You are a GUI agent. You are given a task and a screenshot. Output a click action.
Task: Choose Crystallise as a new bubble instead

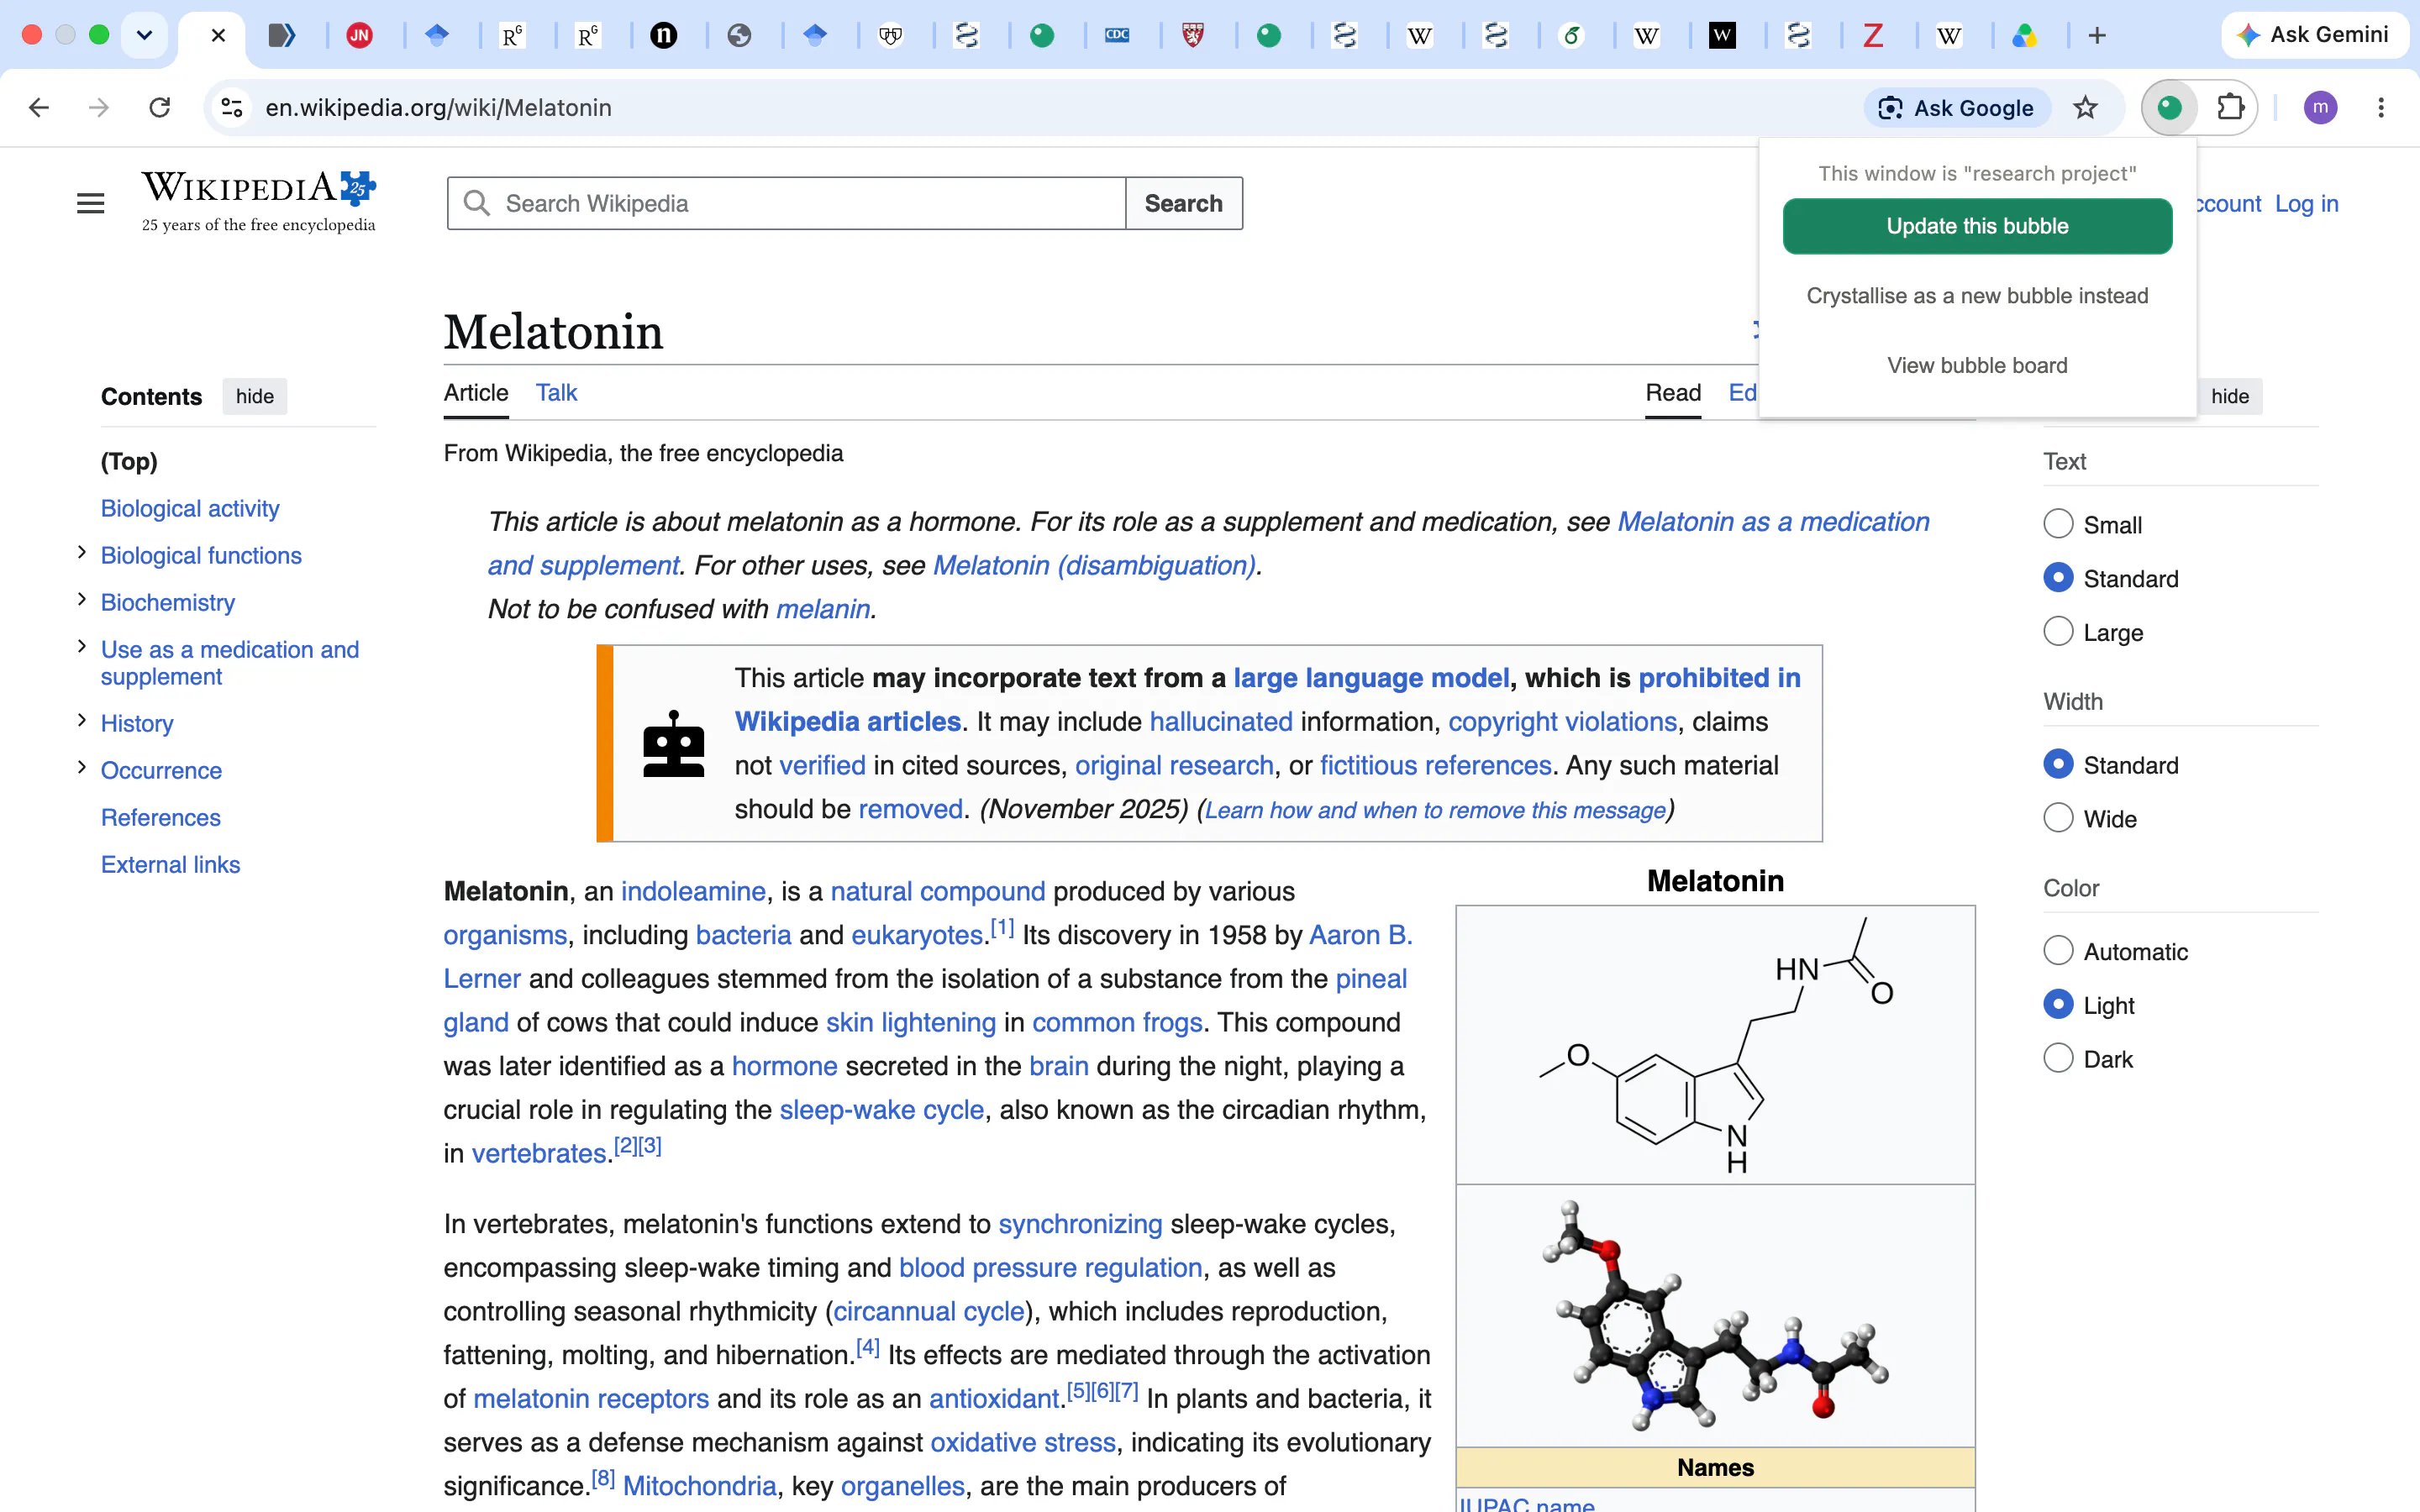pyautogui.click(x=1977, y=296)
